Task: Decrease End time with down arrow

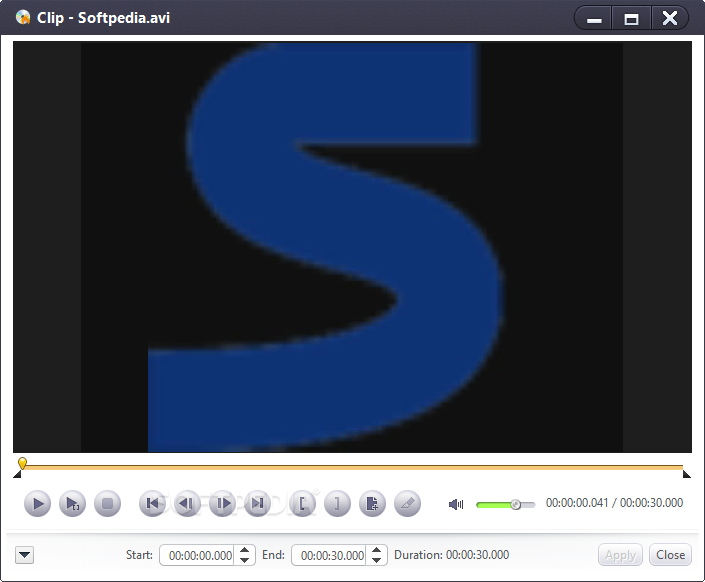Action: [377, 560]
